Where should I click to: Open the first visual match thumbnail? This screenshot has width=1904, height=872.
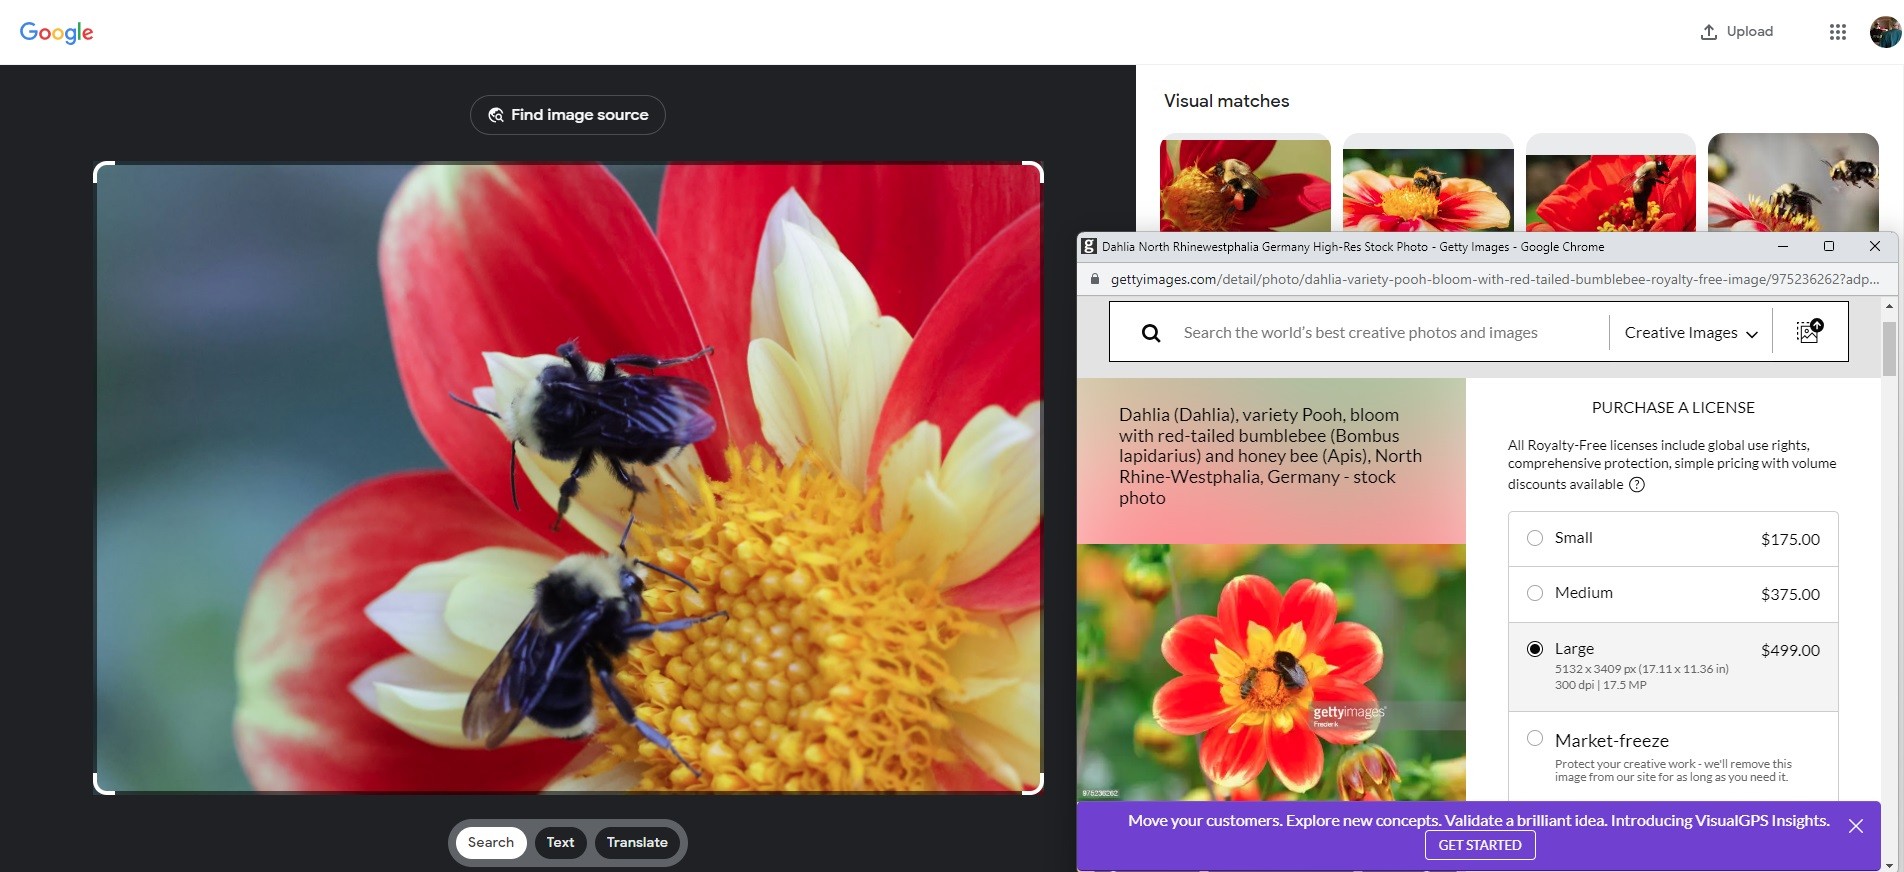pos(1245,185)
